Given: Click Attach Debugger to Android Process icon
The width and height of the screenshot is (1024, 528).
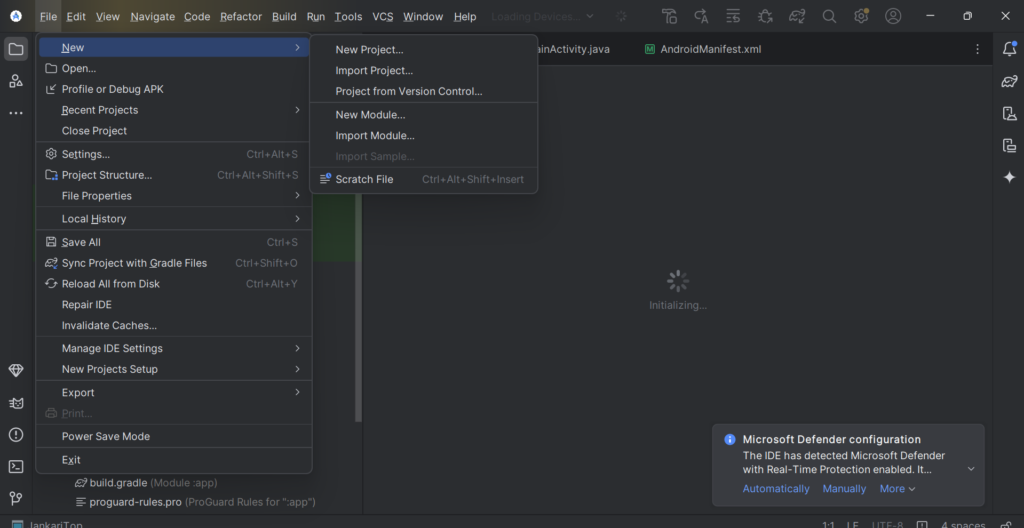Looking at the screenshot, I should pyautogui.click(x=765, y=16).
